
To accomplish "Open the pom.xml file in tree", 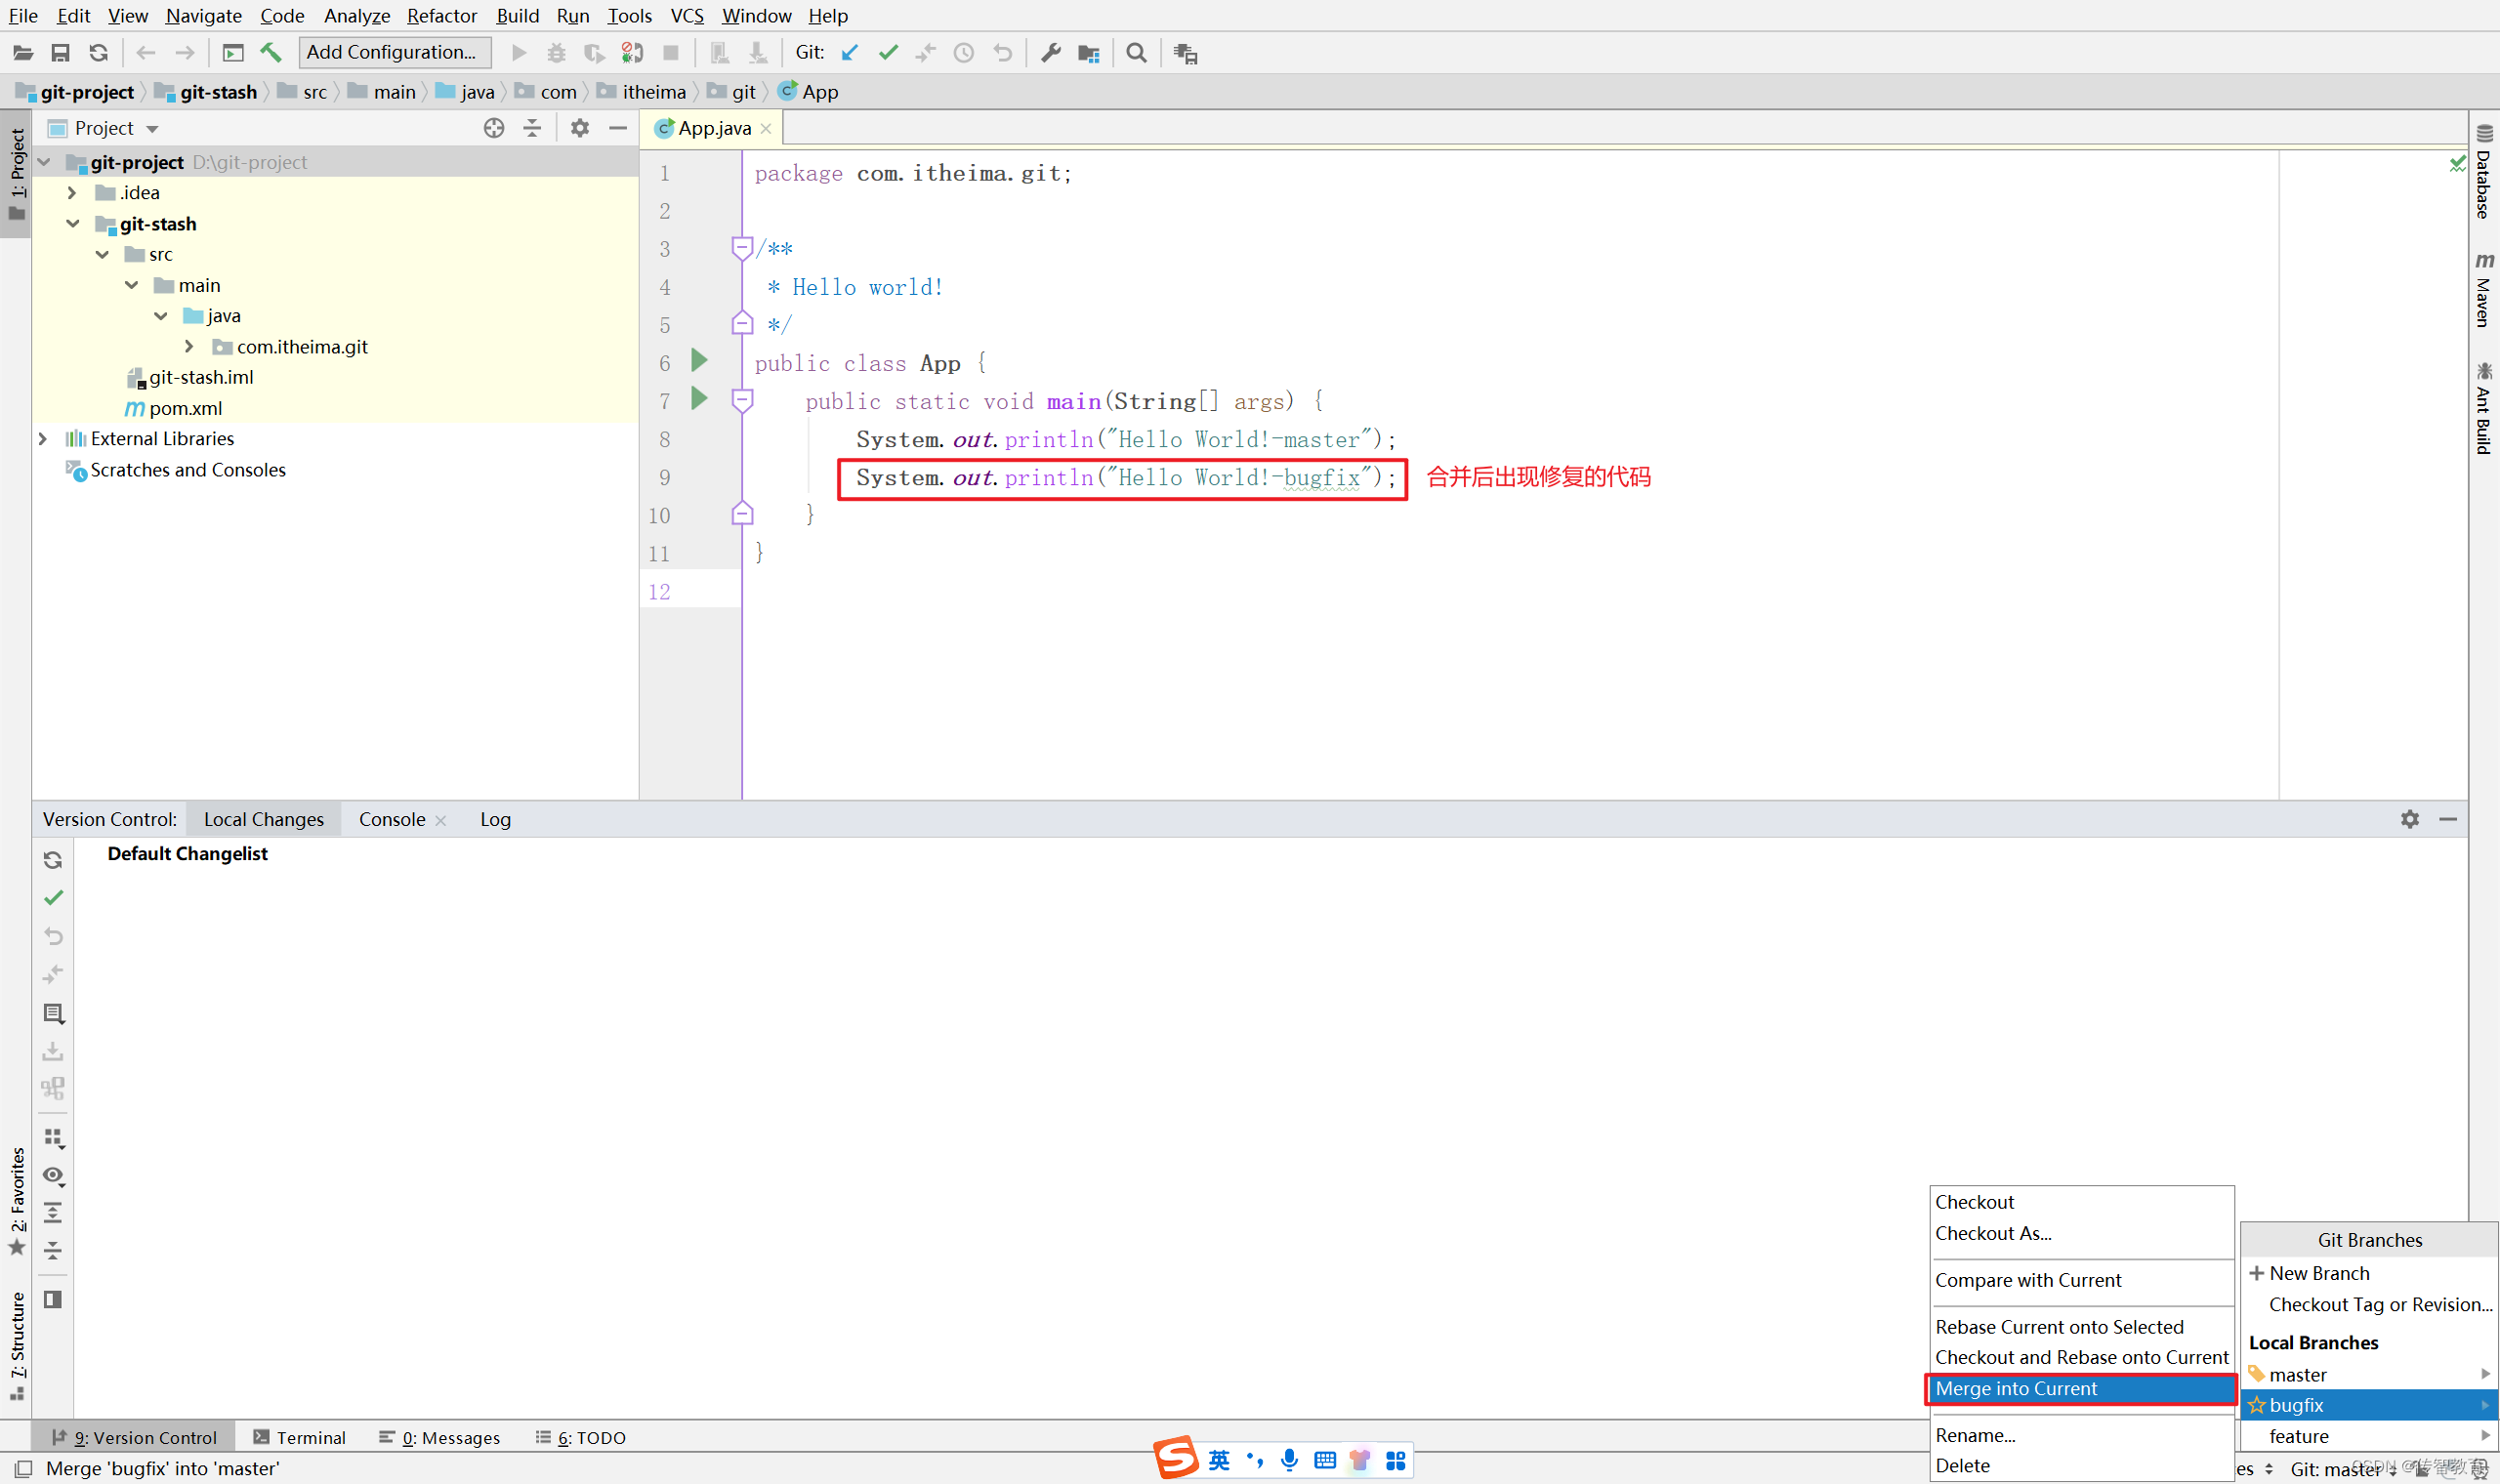I will pyautogui.click(x=185, y=408).
